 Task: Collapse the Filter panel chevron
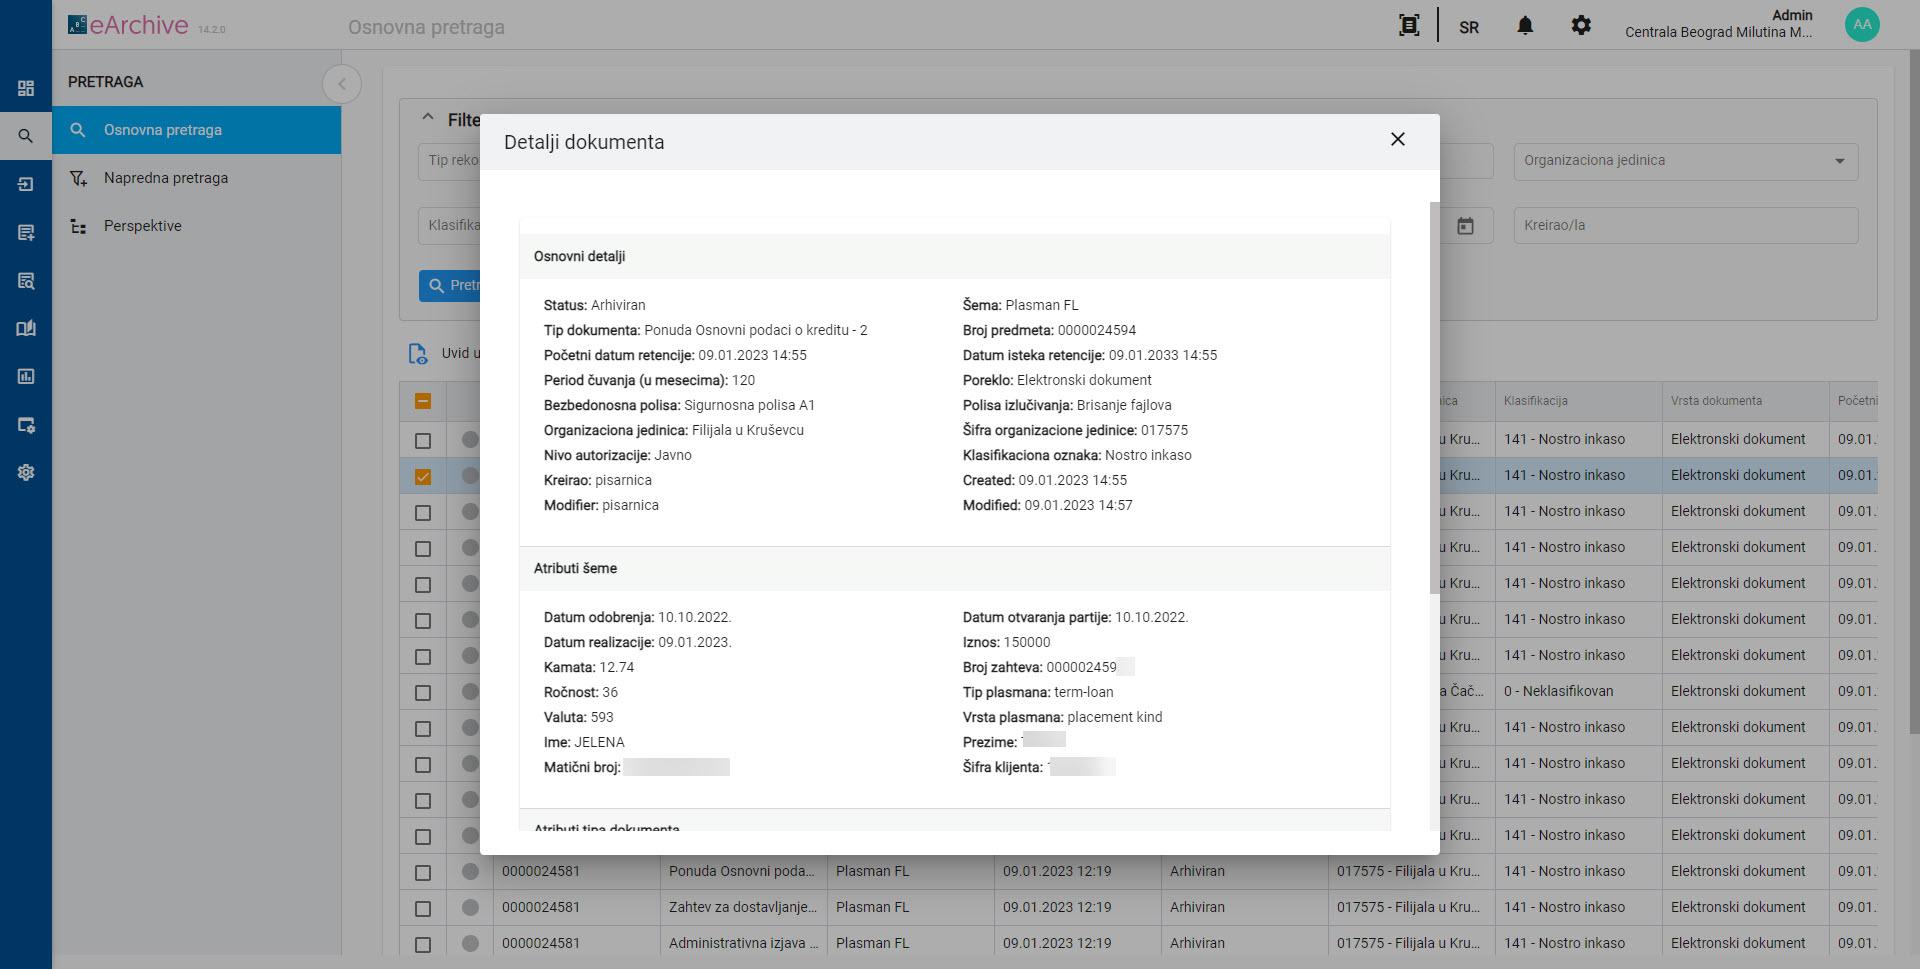428,118
